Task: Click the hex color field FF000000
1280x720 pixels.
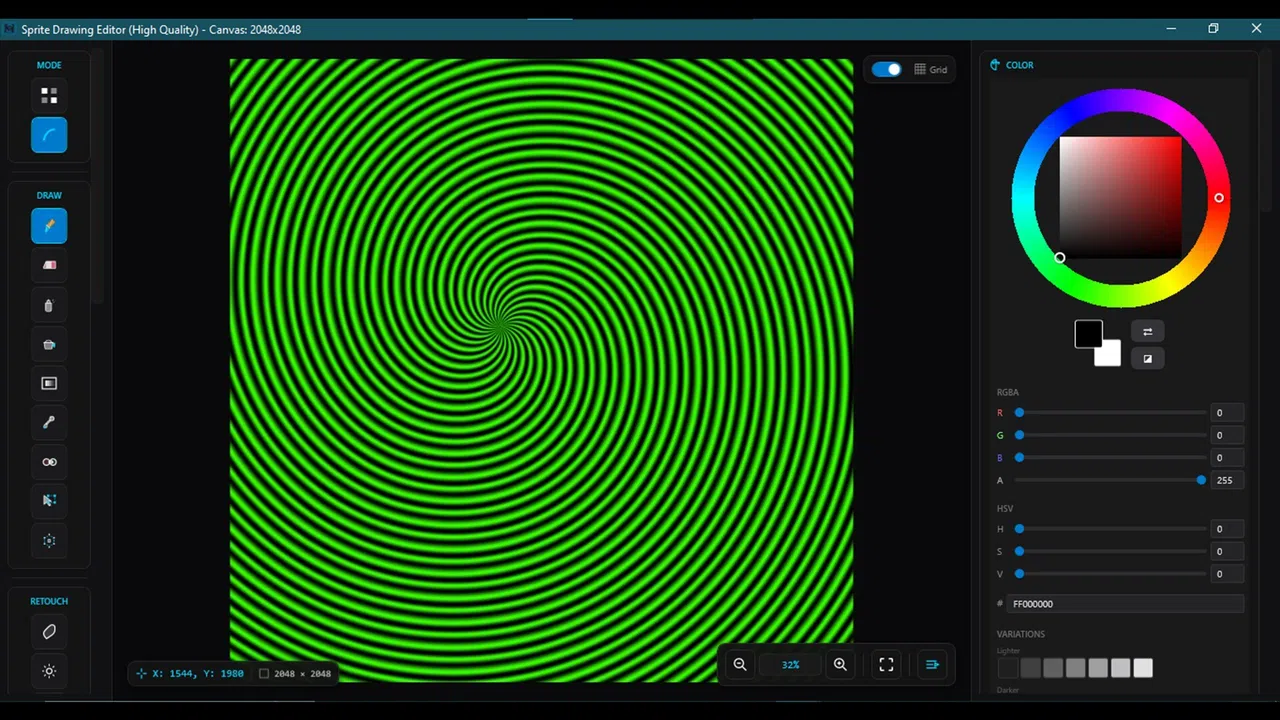Action: click(x=1125, y=604)
